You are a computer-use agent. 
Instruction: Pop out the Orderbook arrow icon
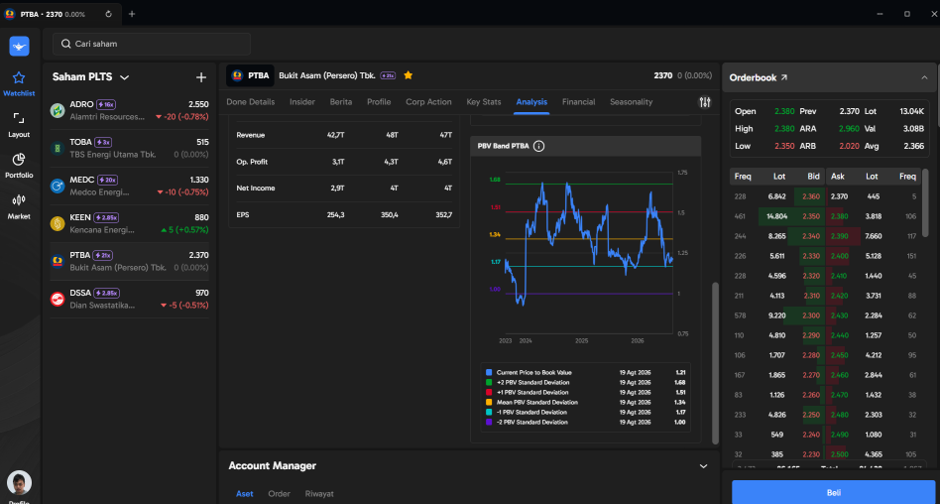784,77
